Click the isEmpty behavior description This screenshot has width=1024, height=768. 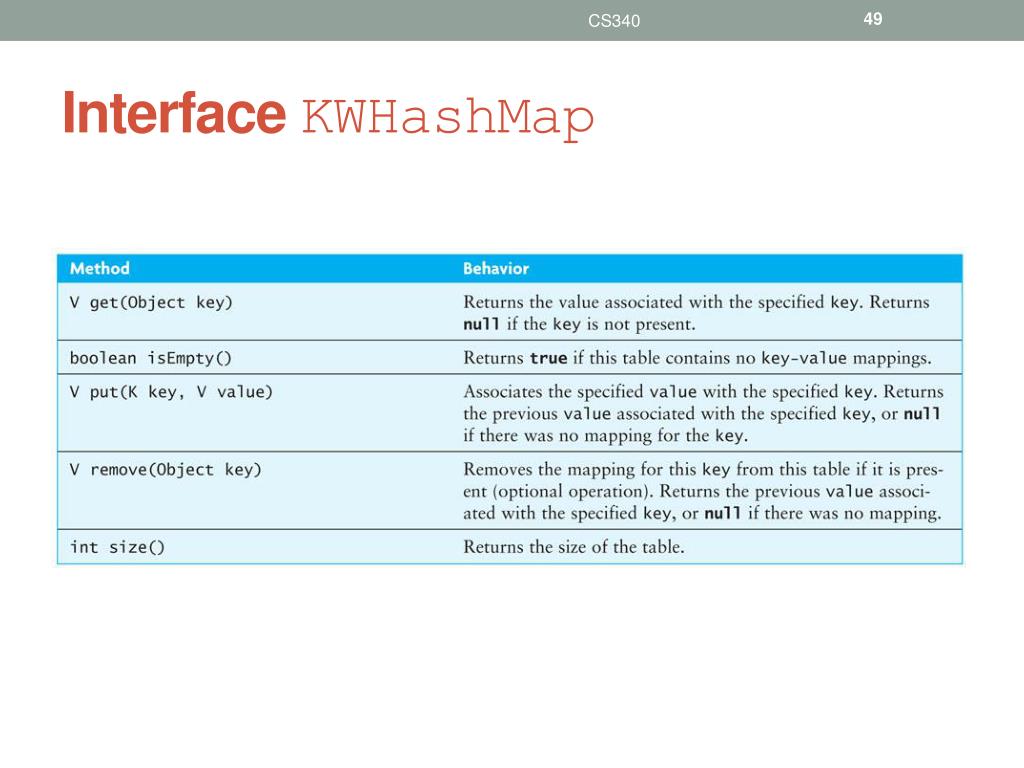pos(697,358)
